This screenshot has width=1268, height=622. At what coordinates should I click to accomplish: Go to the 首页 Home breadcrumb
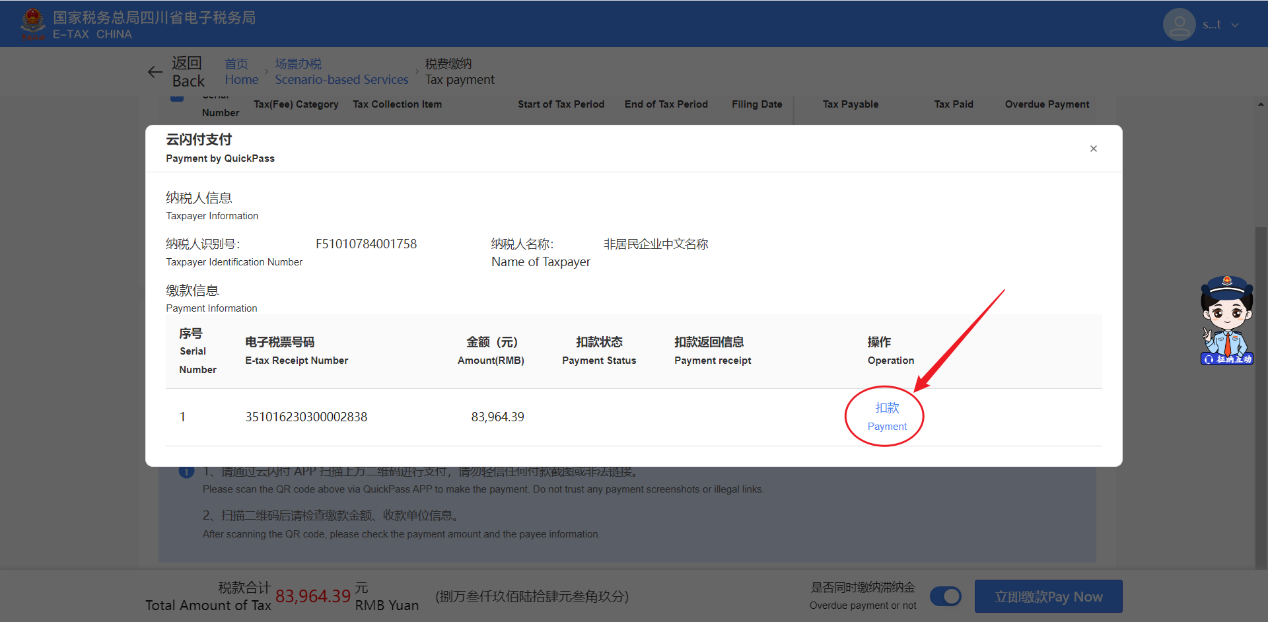[241, 71]
